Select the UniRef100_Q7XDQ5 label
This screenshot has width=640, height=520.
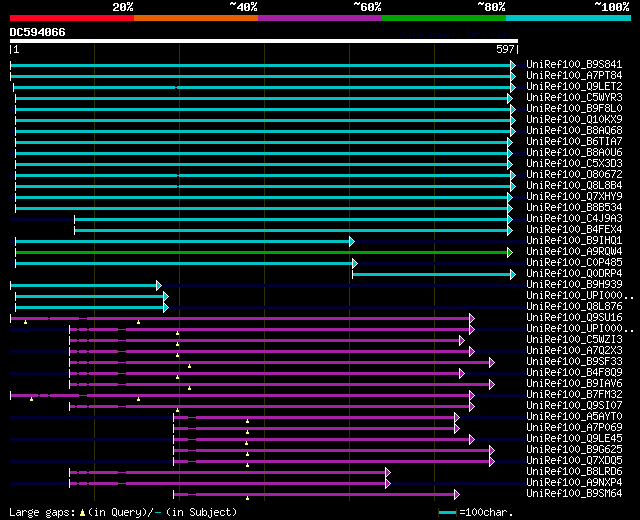(574, 461)
